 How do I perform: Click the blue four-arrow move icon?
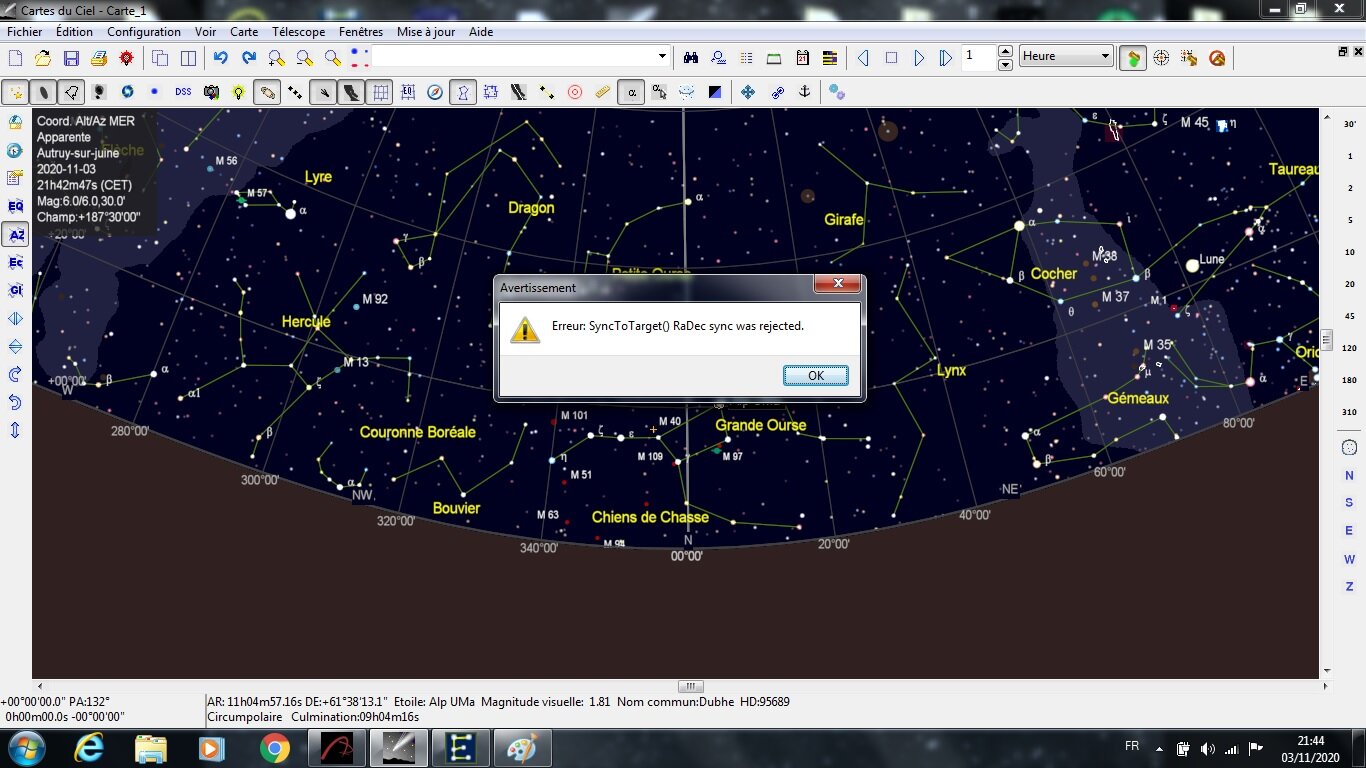point(748,92)
